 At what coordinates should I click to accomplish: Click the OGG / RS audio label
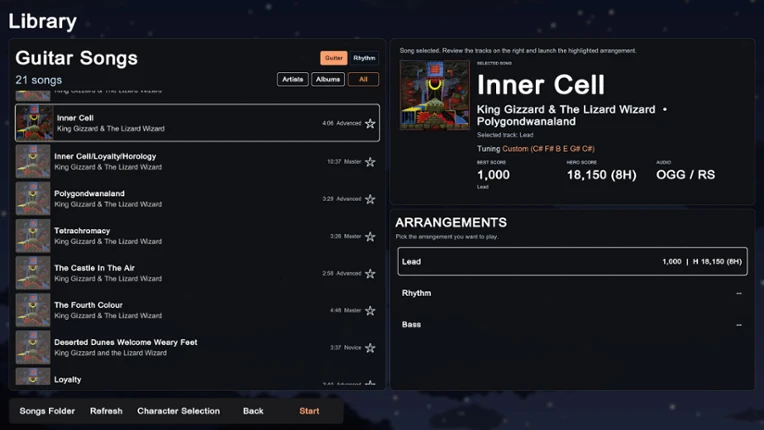pyautogui.click(x=686, y=175)
